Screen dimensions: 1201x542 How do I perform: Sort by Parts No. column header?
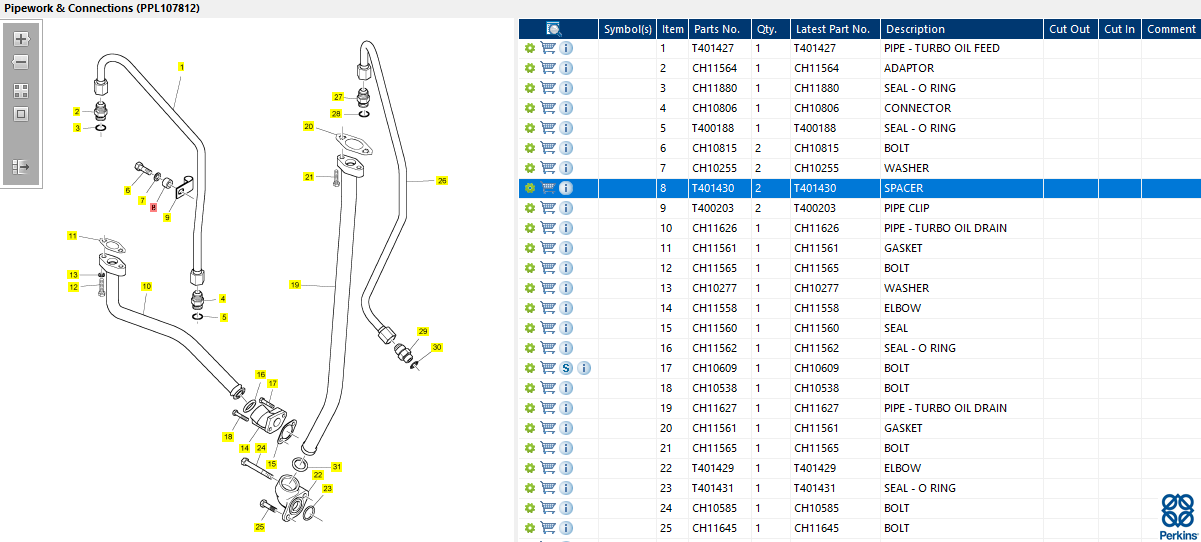[719, 29]
